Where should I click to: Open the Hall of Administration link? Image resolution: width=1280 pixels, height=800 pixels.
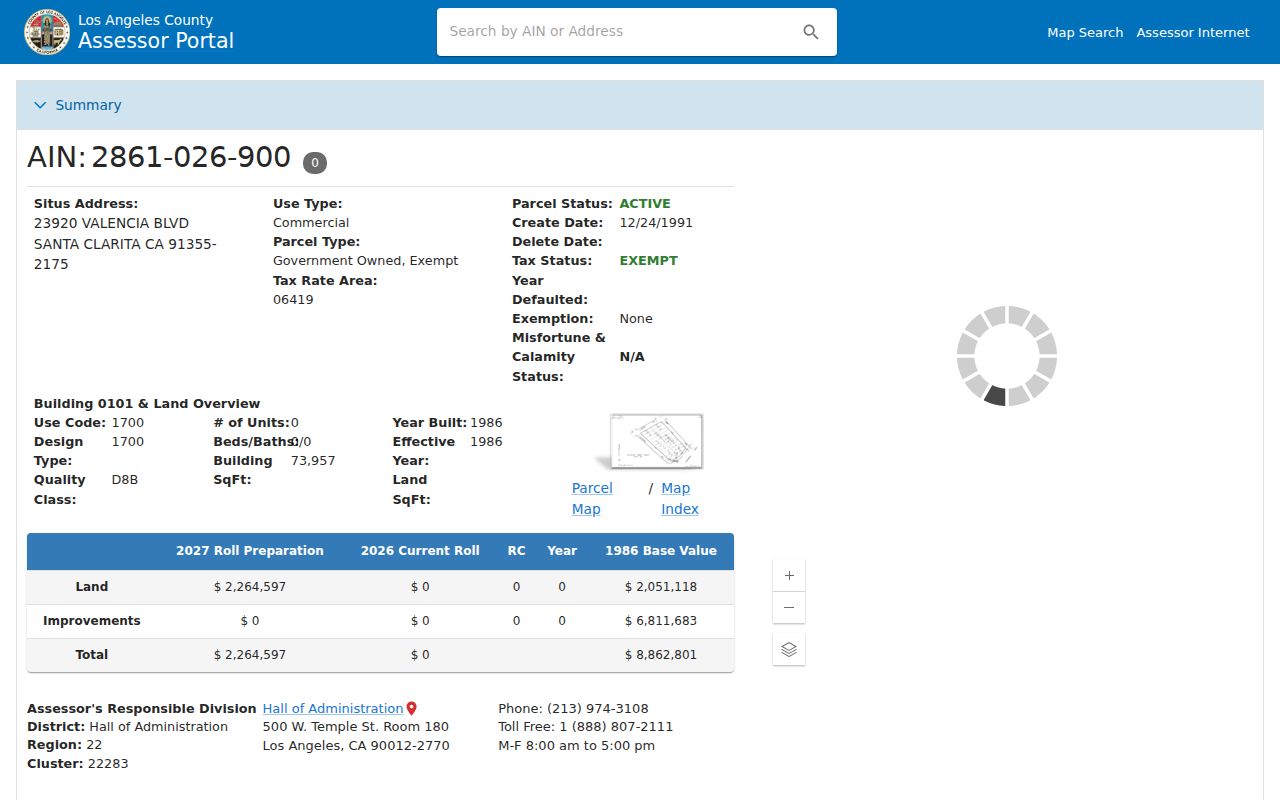pos(333,708)
